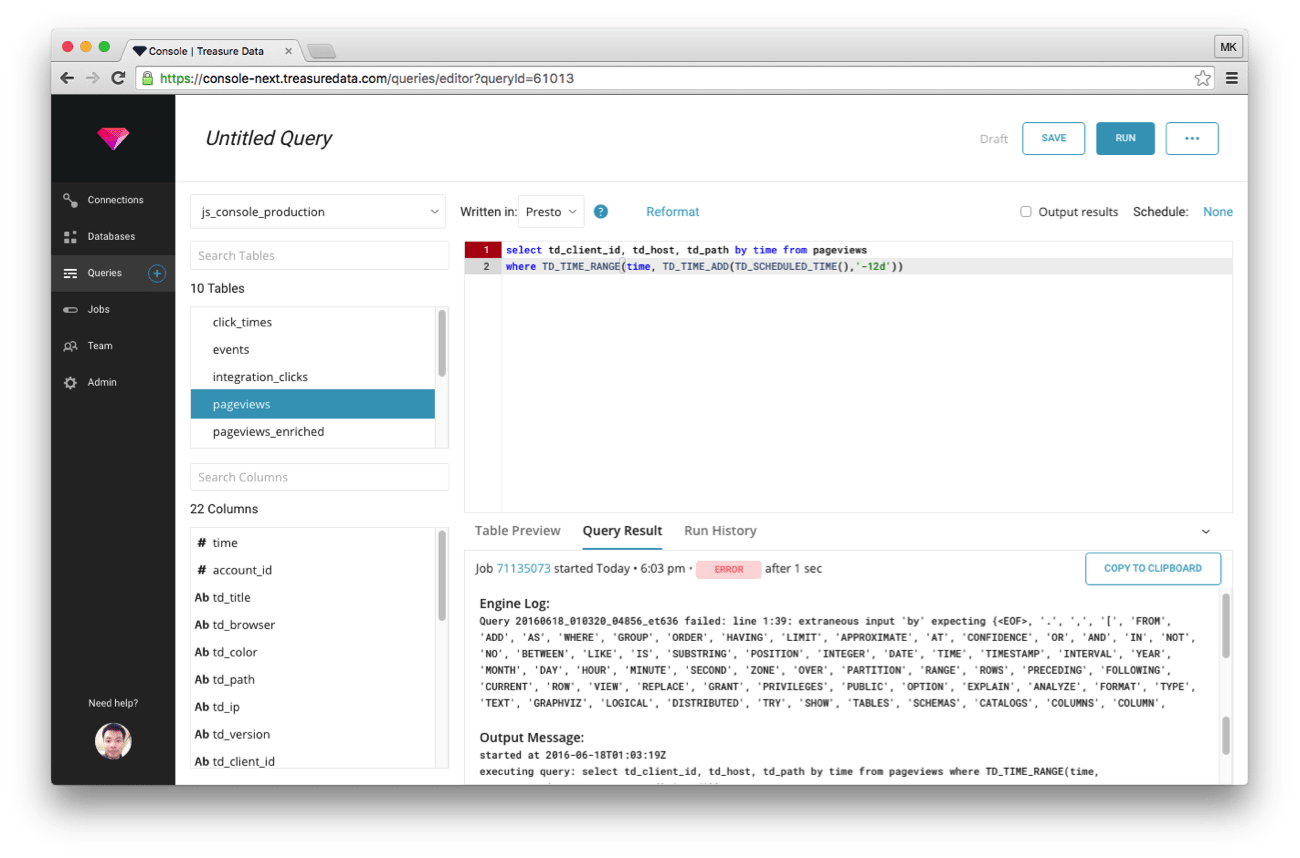Image resolution: width=1300 pixels, height=858 pixels.
Task: Open the more options ellipsis button
Action: coord(1192,138)
